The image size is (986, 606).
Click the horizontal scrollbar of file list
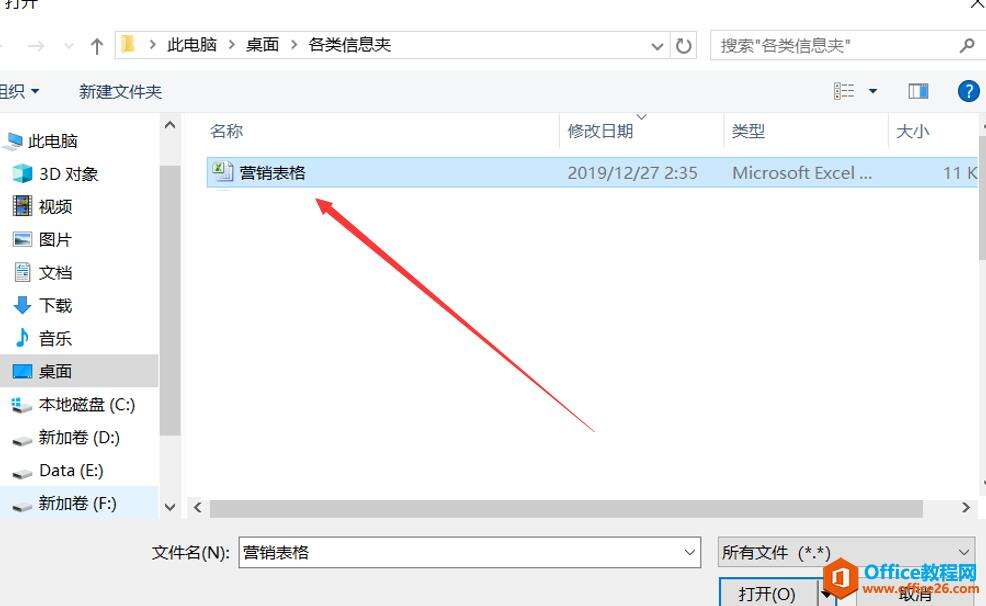(566, 508)
